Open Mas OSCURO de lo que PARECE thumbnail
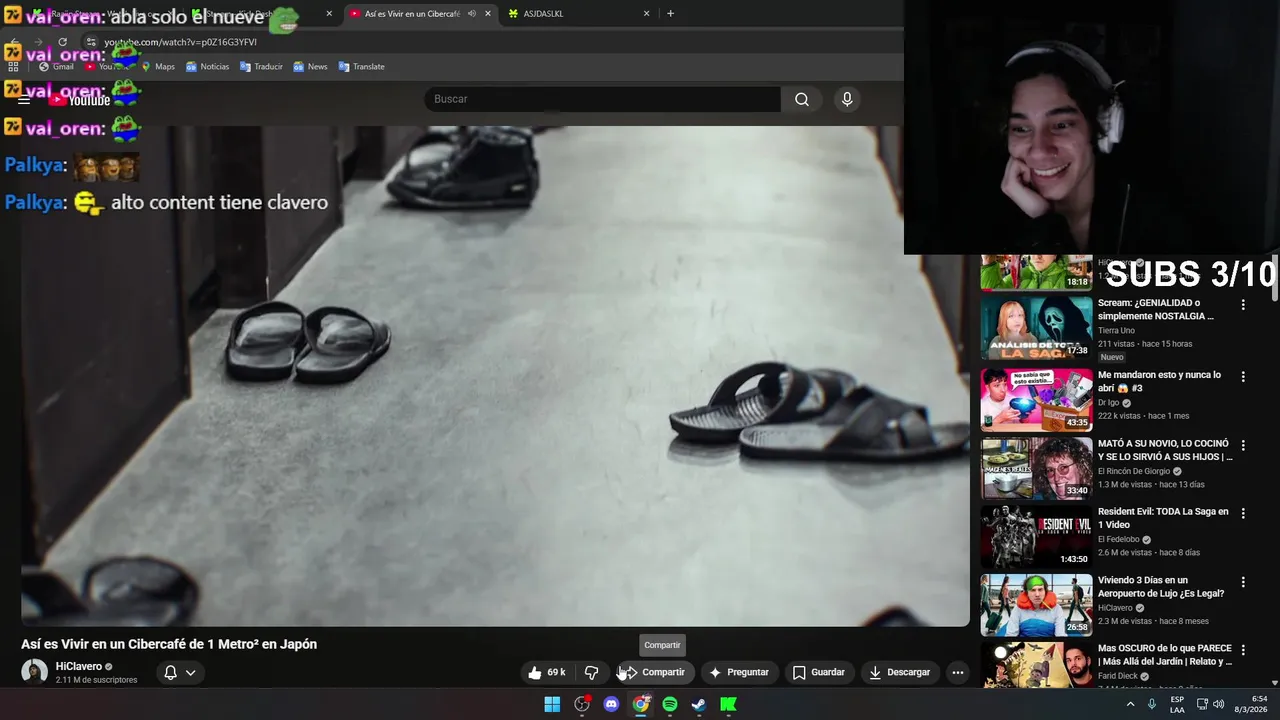The height and width of the screenshot is (720, 1280). (1036, 665)
